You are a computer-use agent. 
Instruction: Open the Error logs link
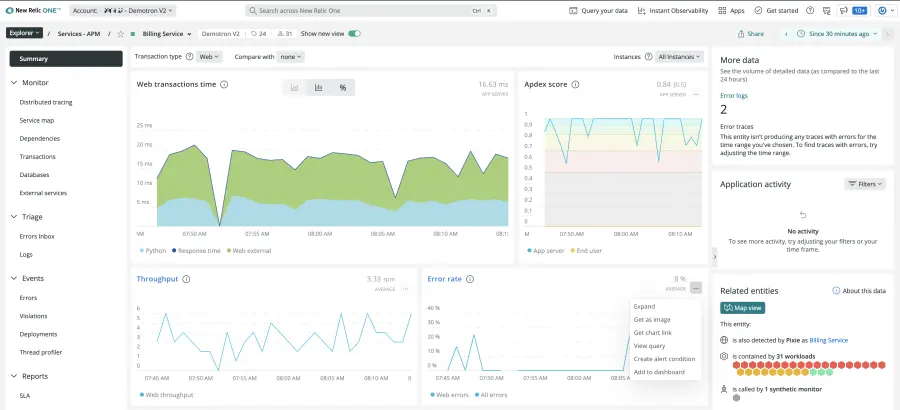tap(734, 96)
